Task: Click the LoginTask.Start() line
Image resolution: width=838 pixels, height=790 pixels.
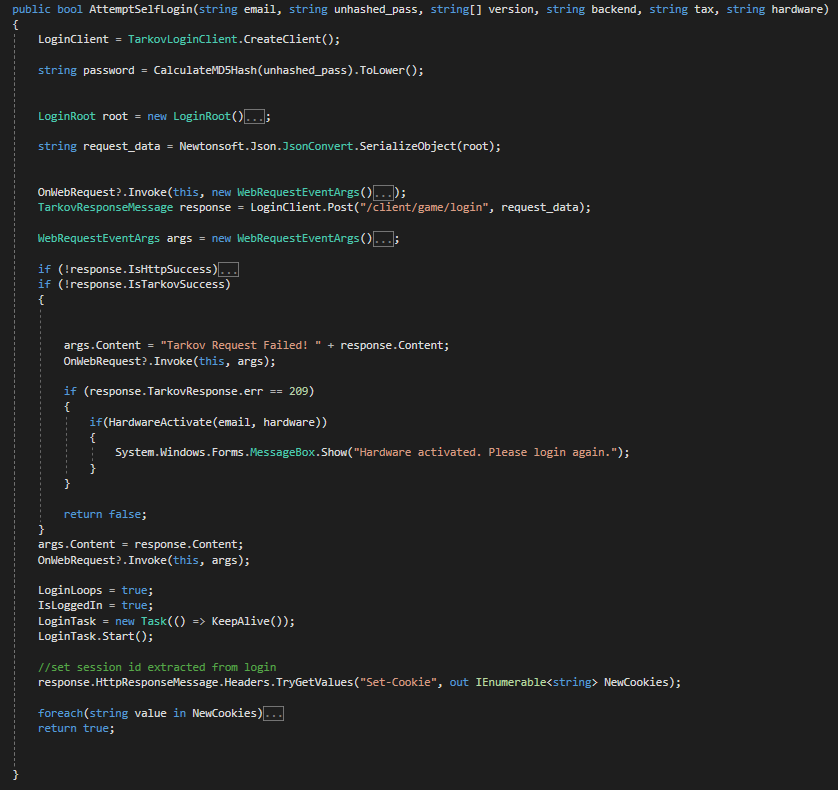Action: [95, 636]
